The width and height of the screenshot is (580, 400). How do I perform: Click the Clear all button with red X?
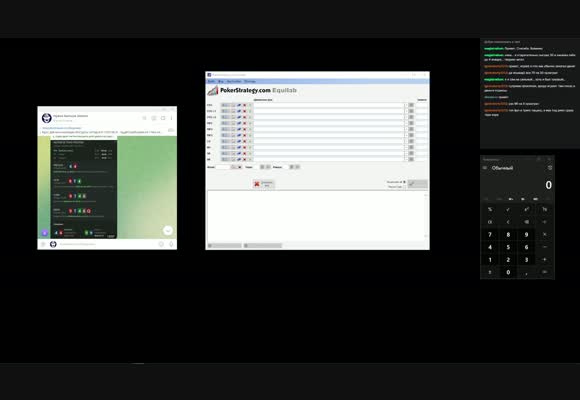pyautogui.click(x=263, y=184)
